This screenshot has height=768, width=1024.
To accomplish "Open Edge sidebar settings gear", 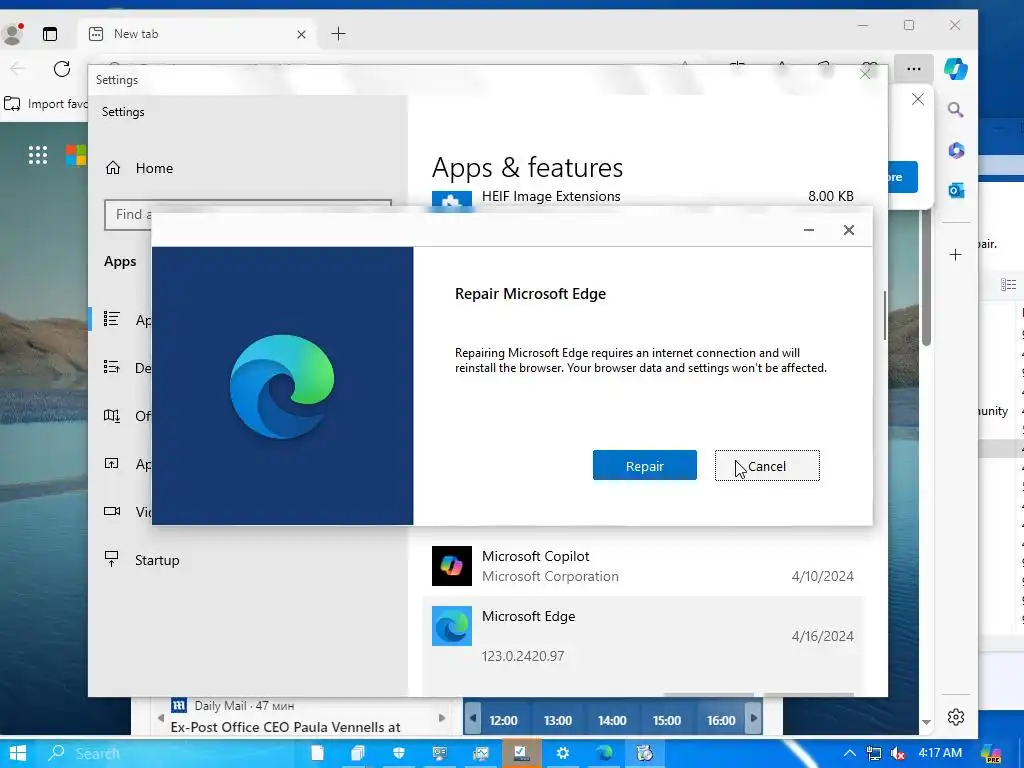I will pos(955,717).
